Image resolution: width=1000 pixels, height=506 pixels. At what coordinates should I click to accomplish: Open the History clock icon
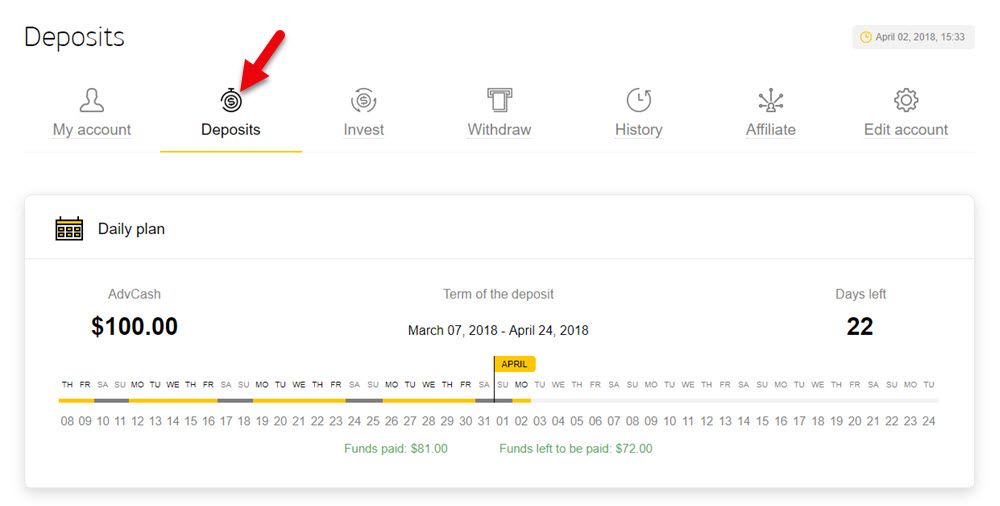[638, 100]
